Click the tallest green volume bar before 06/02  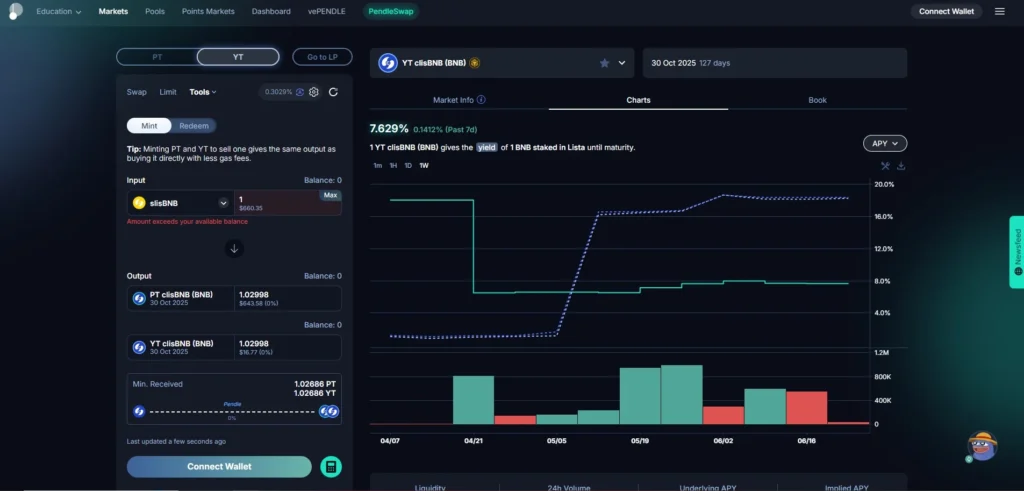pyautogui.click(x=681, y=394)
